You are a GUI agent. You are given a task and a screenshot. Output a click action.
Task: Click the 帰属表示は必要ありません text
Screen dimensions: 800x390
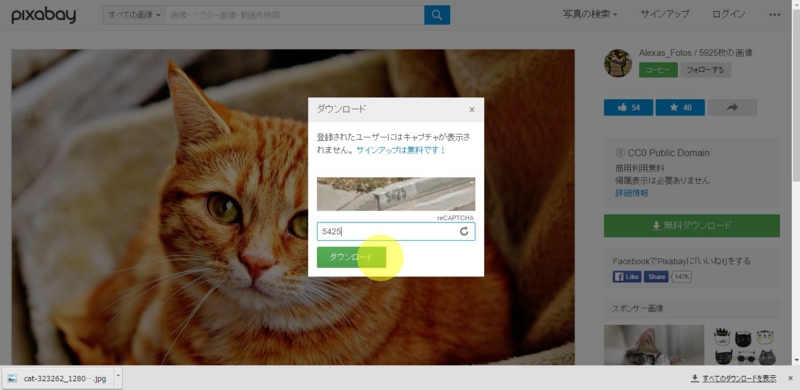point(662,180)
